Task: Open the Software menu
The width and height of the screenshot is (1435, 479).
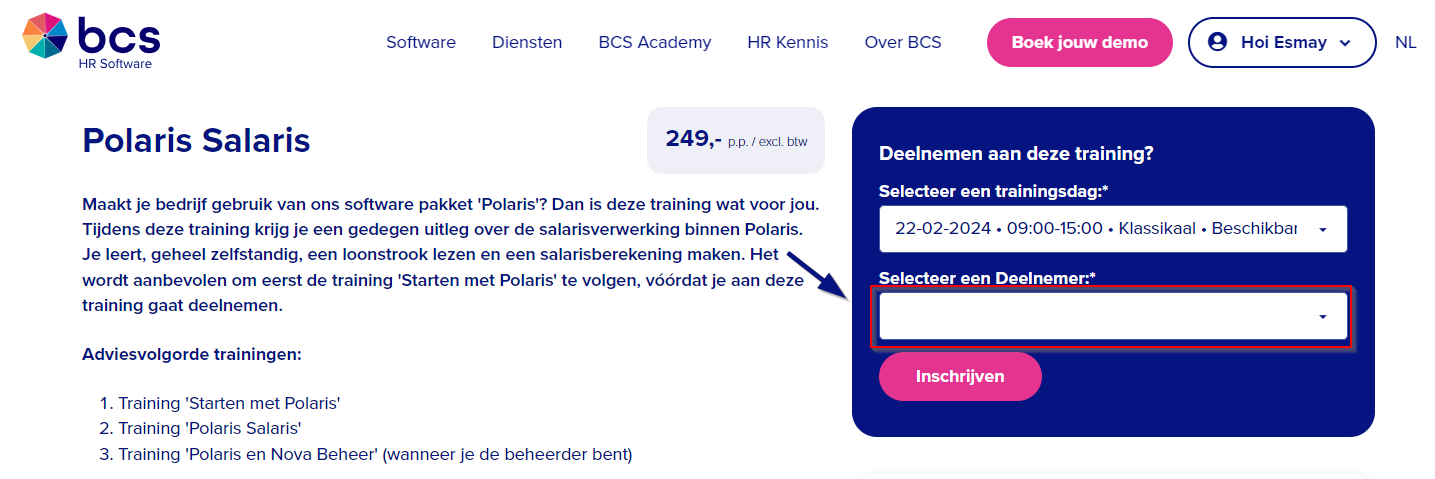Action: click(x=421, y=42)
